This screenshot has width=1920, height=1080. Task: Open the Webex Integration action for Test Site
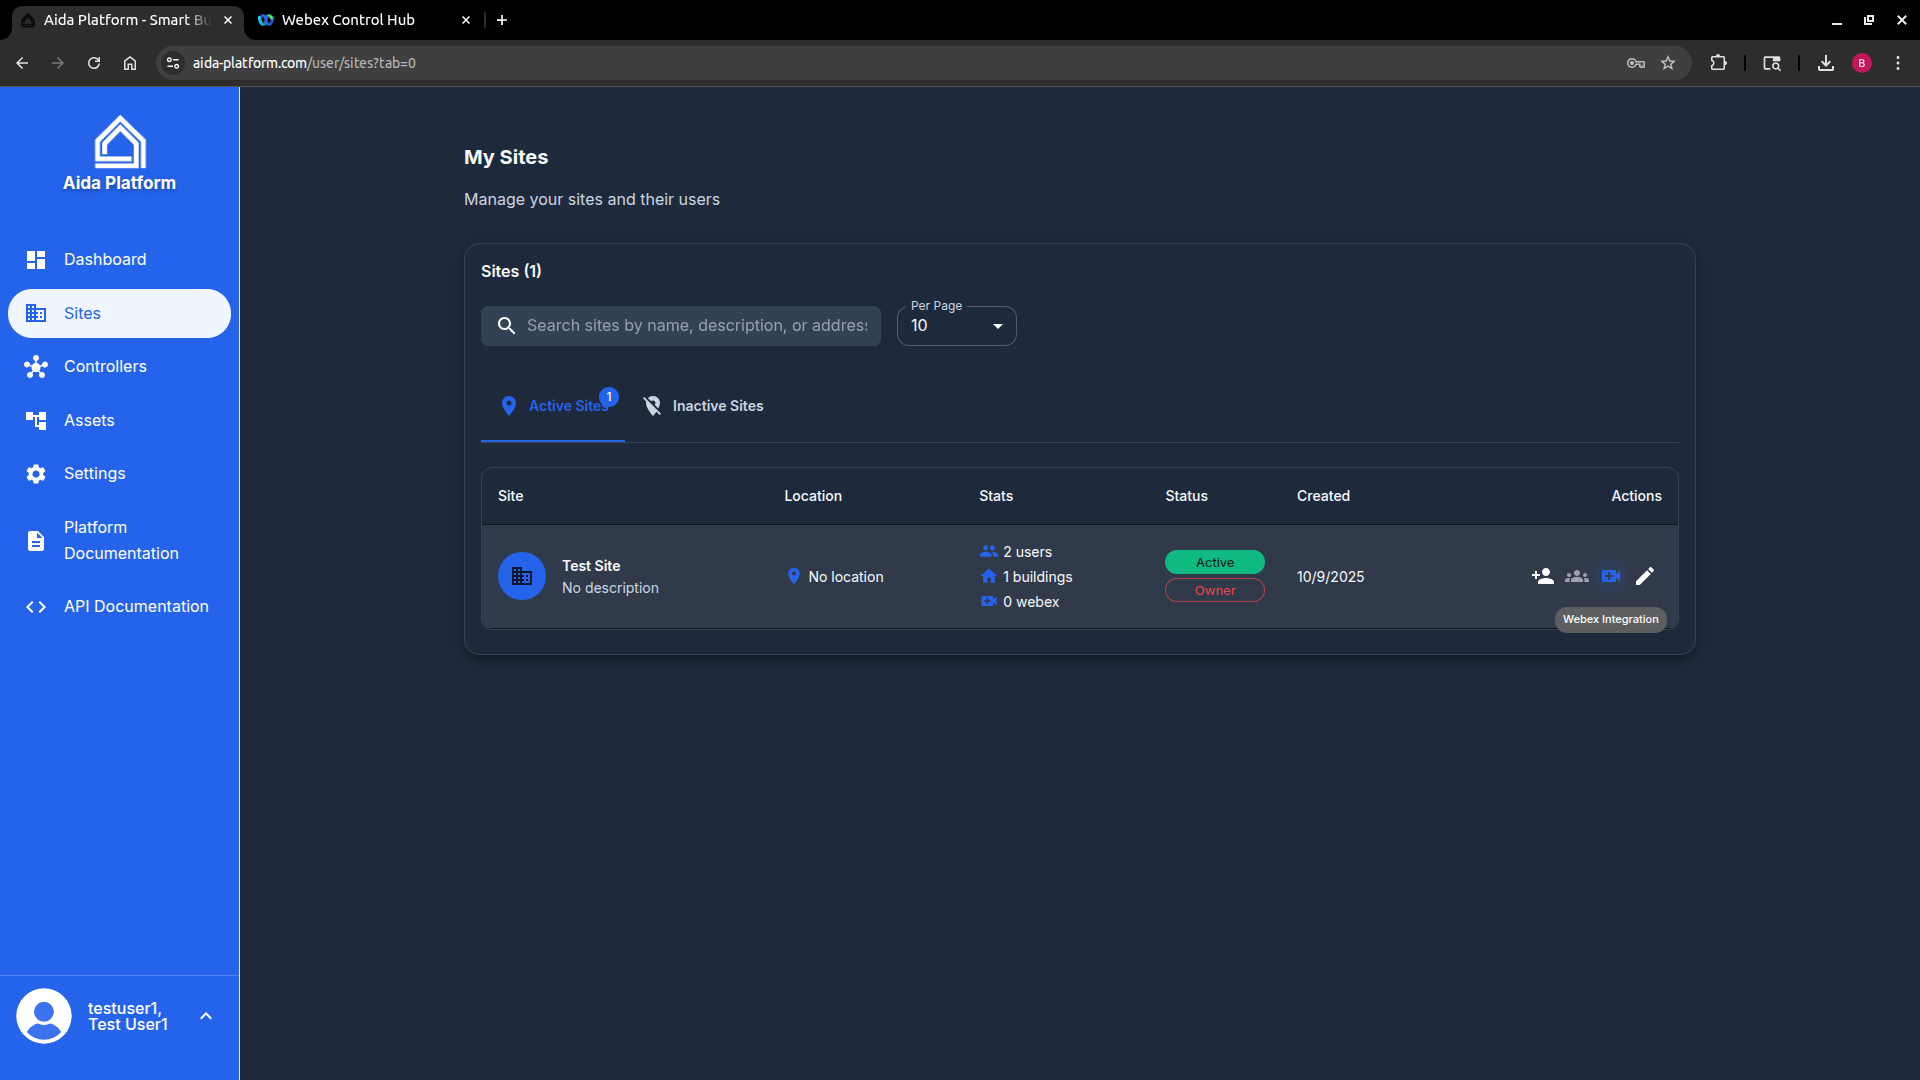pos(1610,576)
